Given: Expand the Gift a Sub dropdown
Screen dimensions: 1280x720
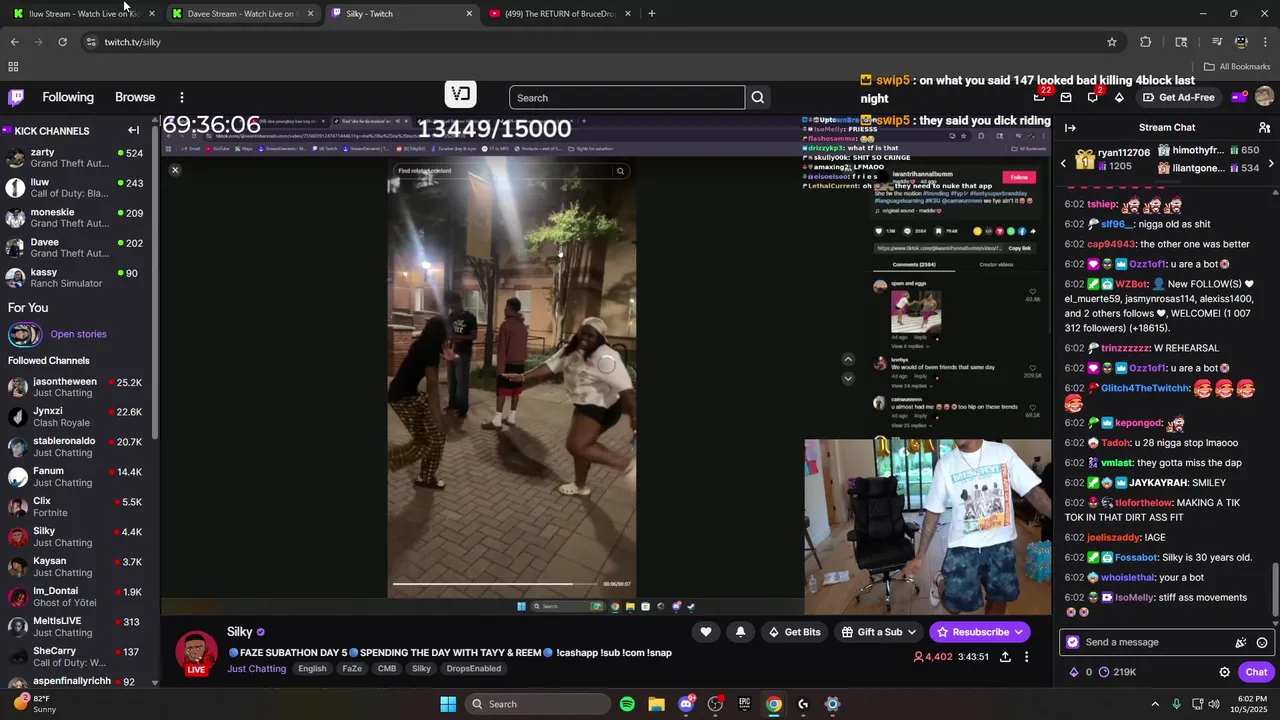Looking at the screenshot, I should [x=911, y=632].
